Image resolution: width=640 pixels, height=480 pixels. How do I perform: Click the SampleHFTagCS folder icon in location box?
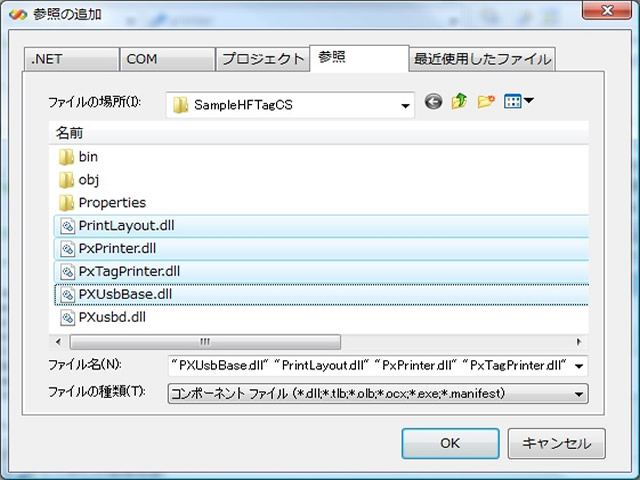[180, 105]
